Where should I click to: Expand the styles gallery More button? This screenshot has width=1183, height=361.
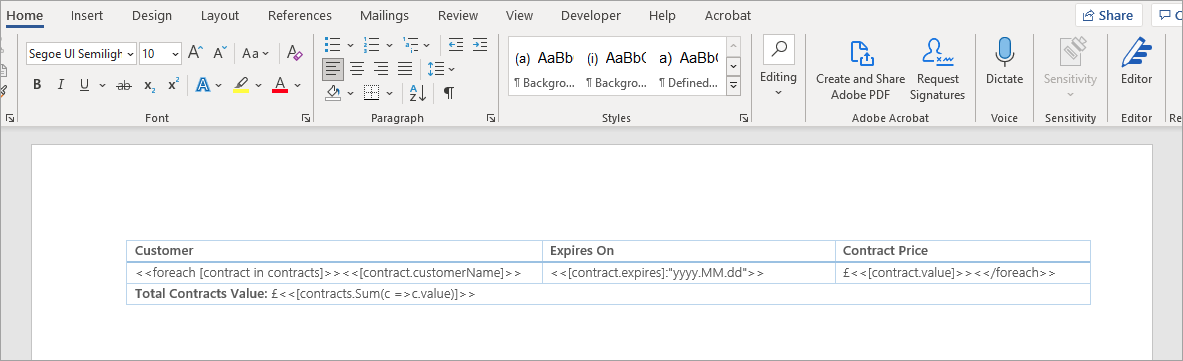click(x=733, y=87)
